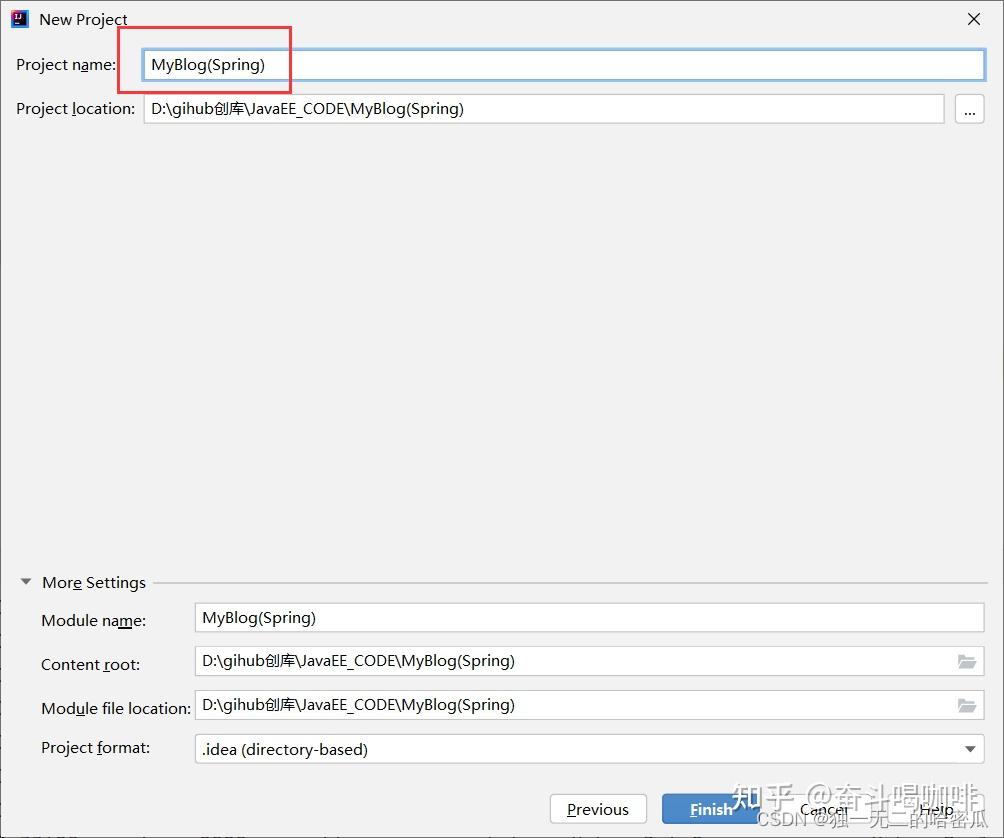Image resolution: width=1004 pixels, height=838 pixels.
Task: Click the Module name field
Action: click(590, 617)
